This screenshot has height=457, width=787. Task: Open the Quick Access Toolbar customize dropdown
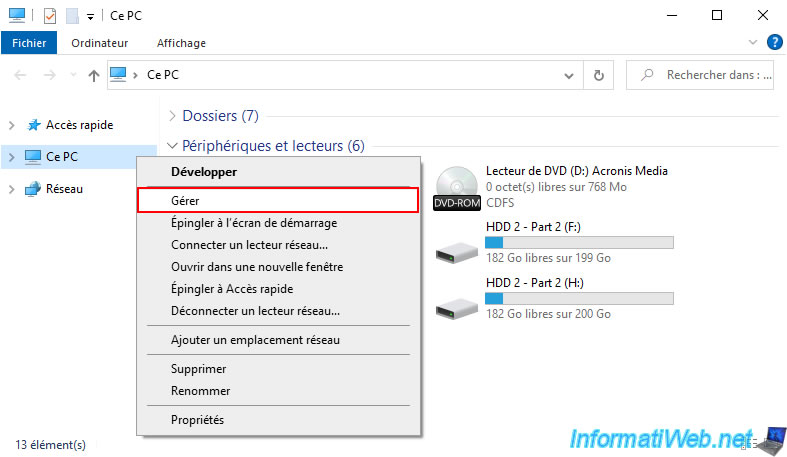[90, 16]
